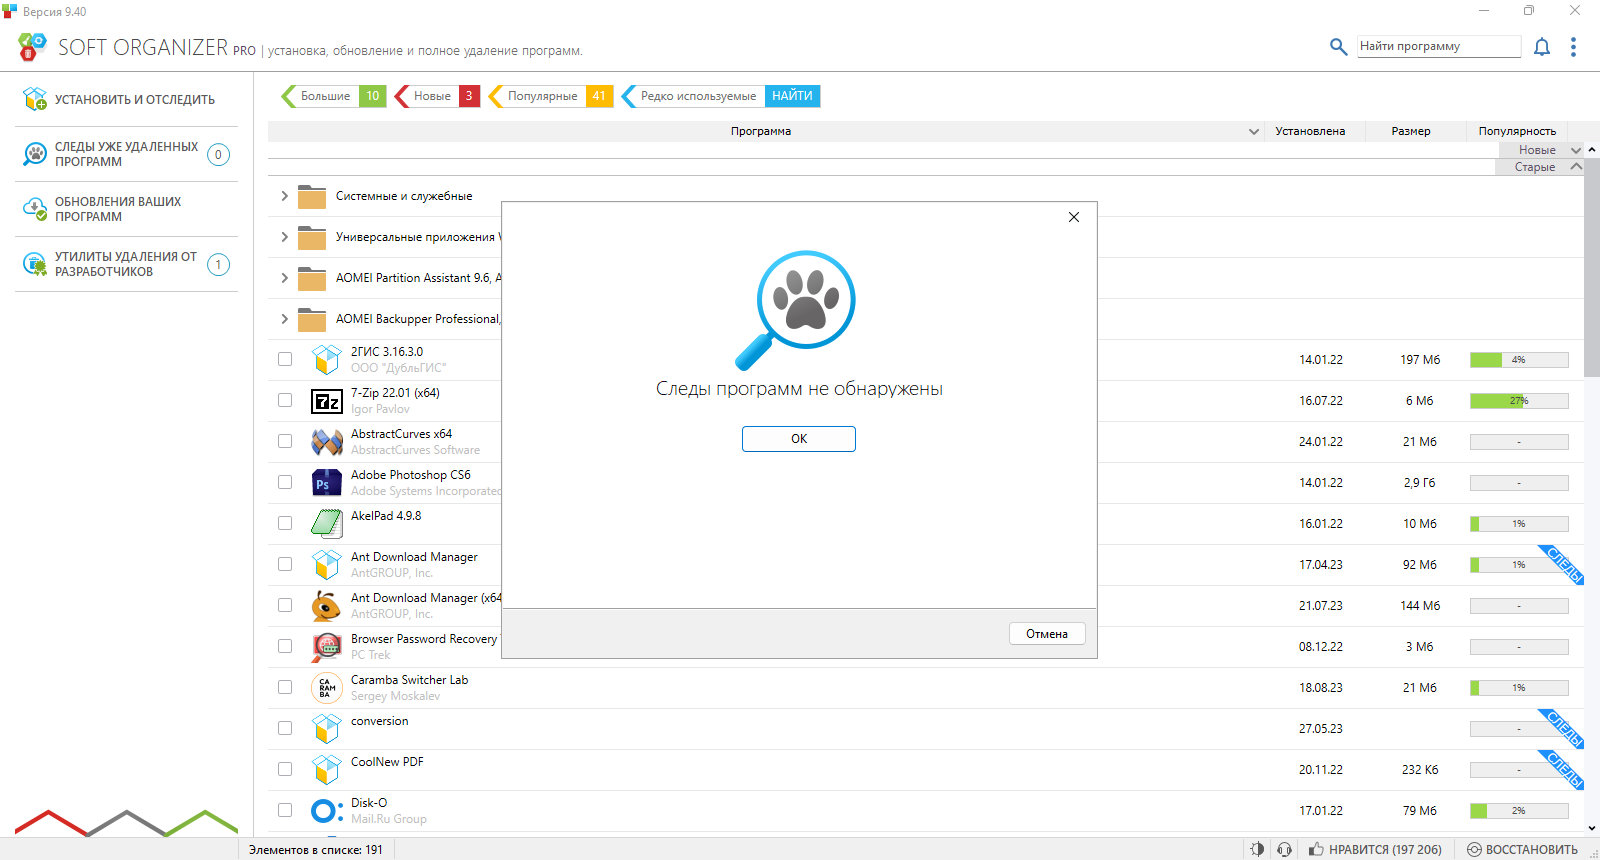Image resolution: width=1600 pixels, height=860 pixels.
Task: Open УТИЛИТЫ УДАЛЕНИЯ ОТ РАЗРАБОТЧИКОВ in the sidebar
Action: pos(126,264)
